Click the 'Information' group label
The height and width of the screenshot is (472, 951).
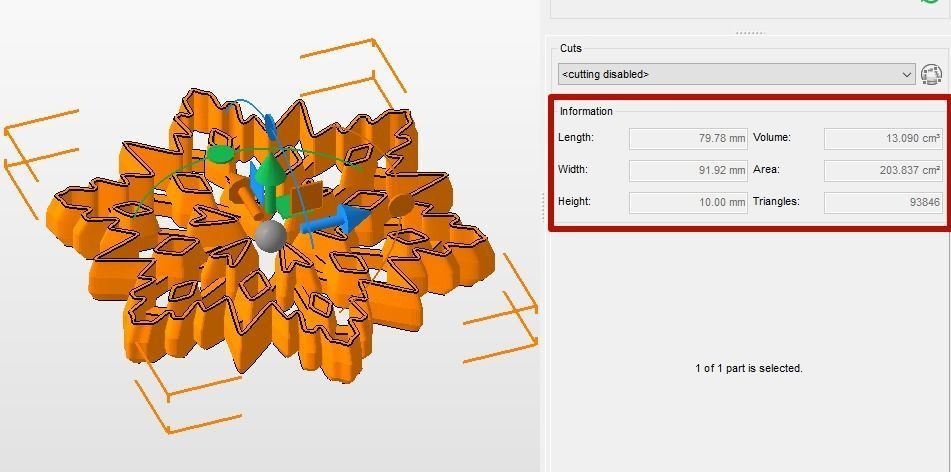[x=586, y=111]
